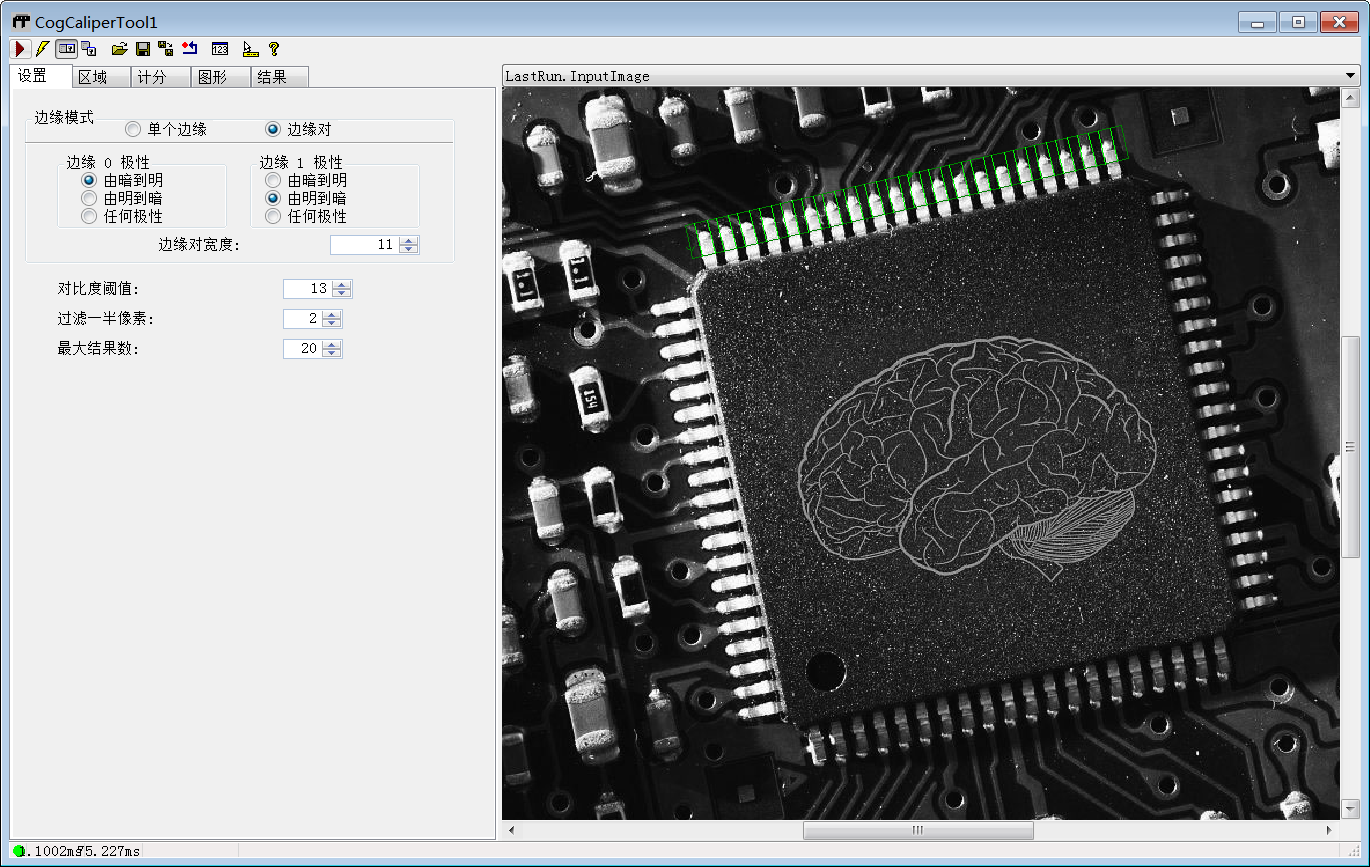Minimize the CogCaliperTool1 window
The width and height of the screenshot is (1370, 867).
coord(1257,22)
